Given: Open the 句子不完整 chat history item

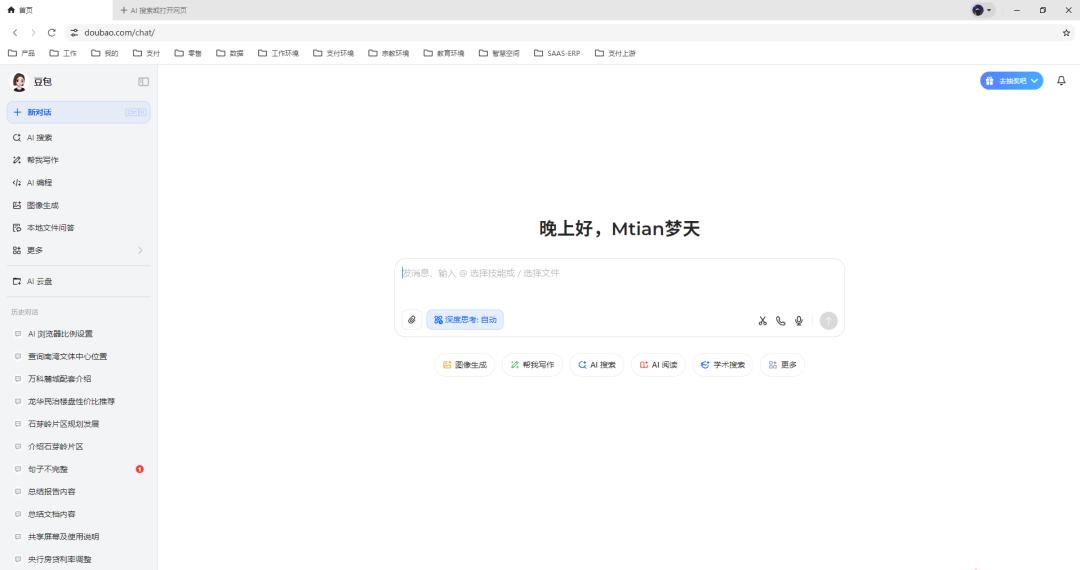Looking at the screenshot, I should coord(48,469).
